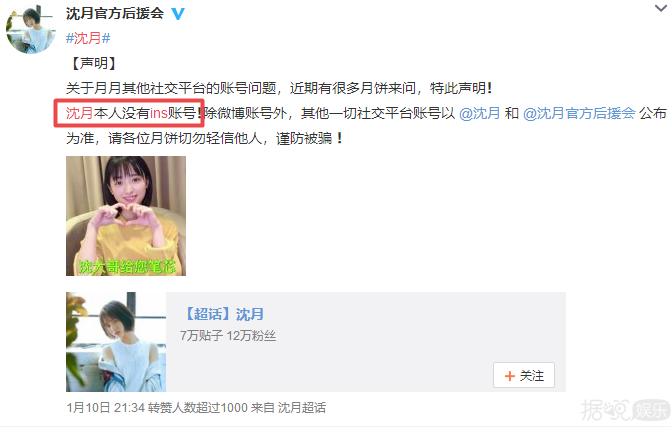Click the blue verified V badge
The width and height of the screenshot is (671, 430).
point(178,14)
